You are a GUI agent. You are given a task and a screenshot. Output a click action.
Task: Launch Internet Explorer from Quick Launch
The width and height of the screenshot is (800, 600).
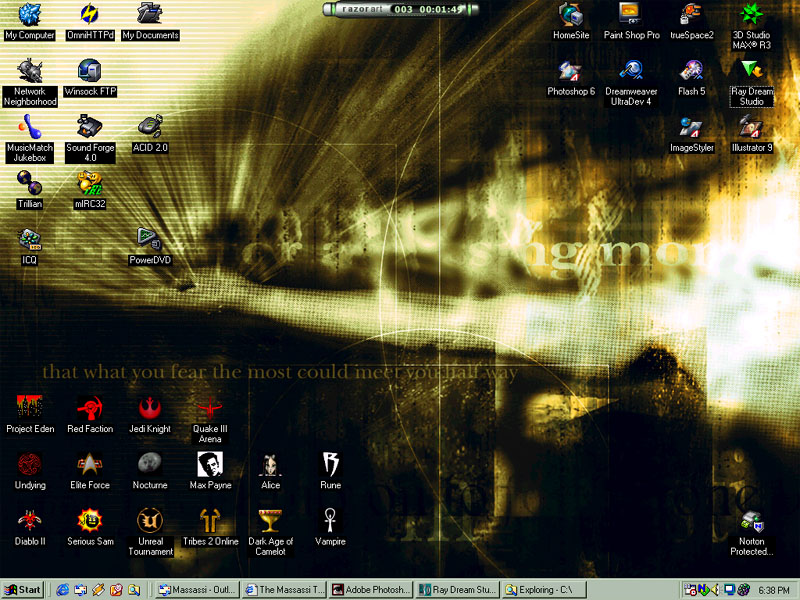click(63, 590)
